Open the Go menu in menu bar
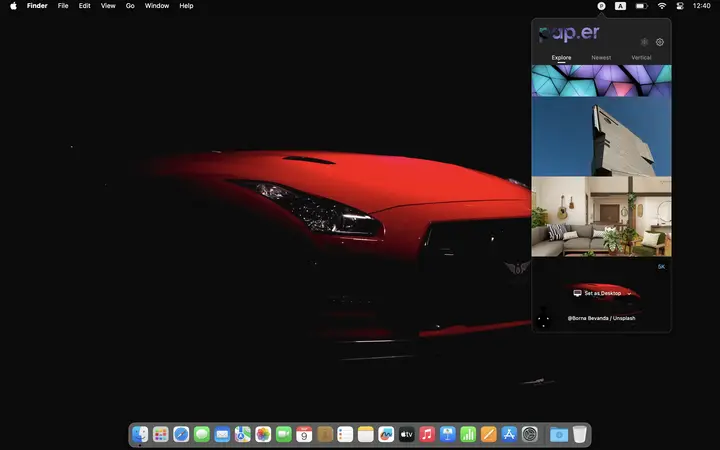 (130, 6)
